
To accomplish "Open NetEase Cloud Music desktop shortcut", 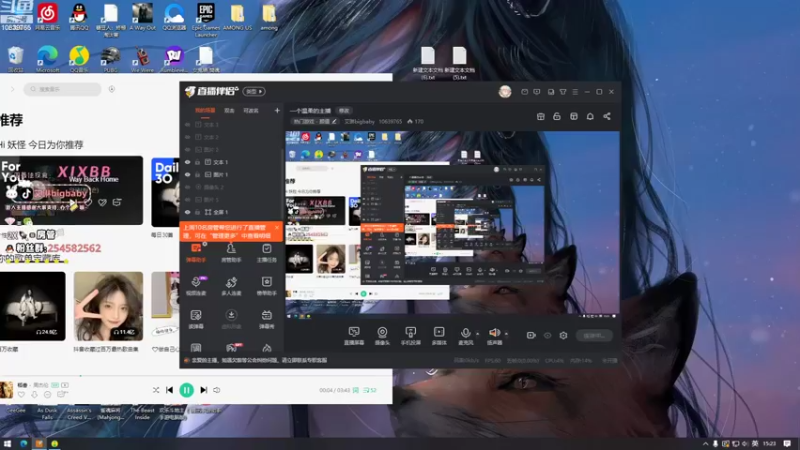I will point(47,15).
